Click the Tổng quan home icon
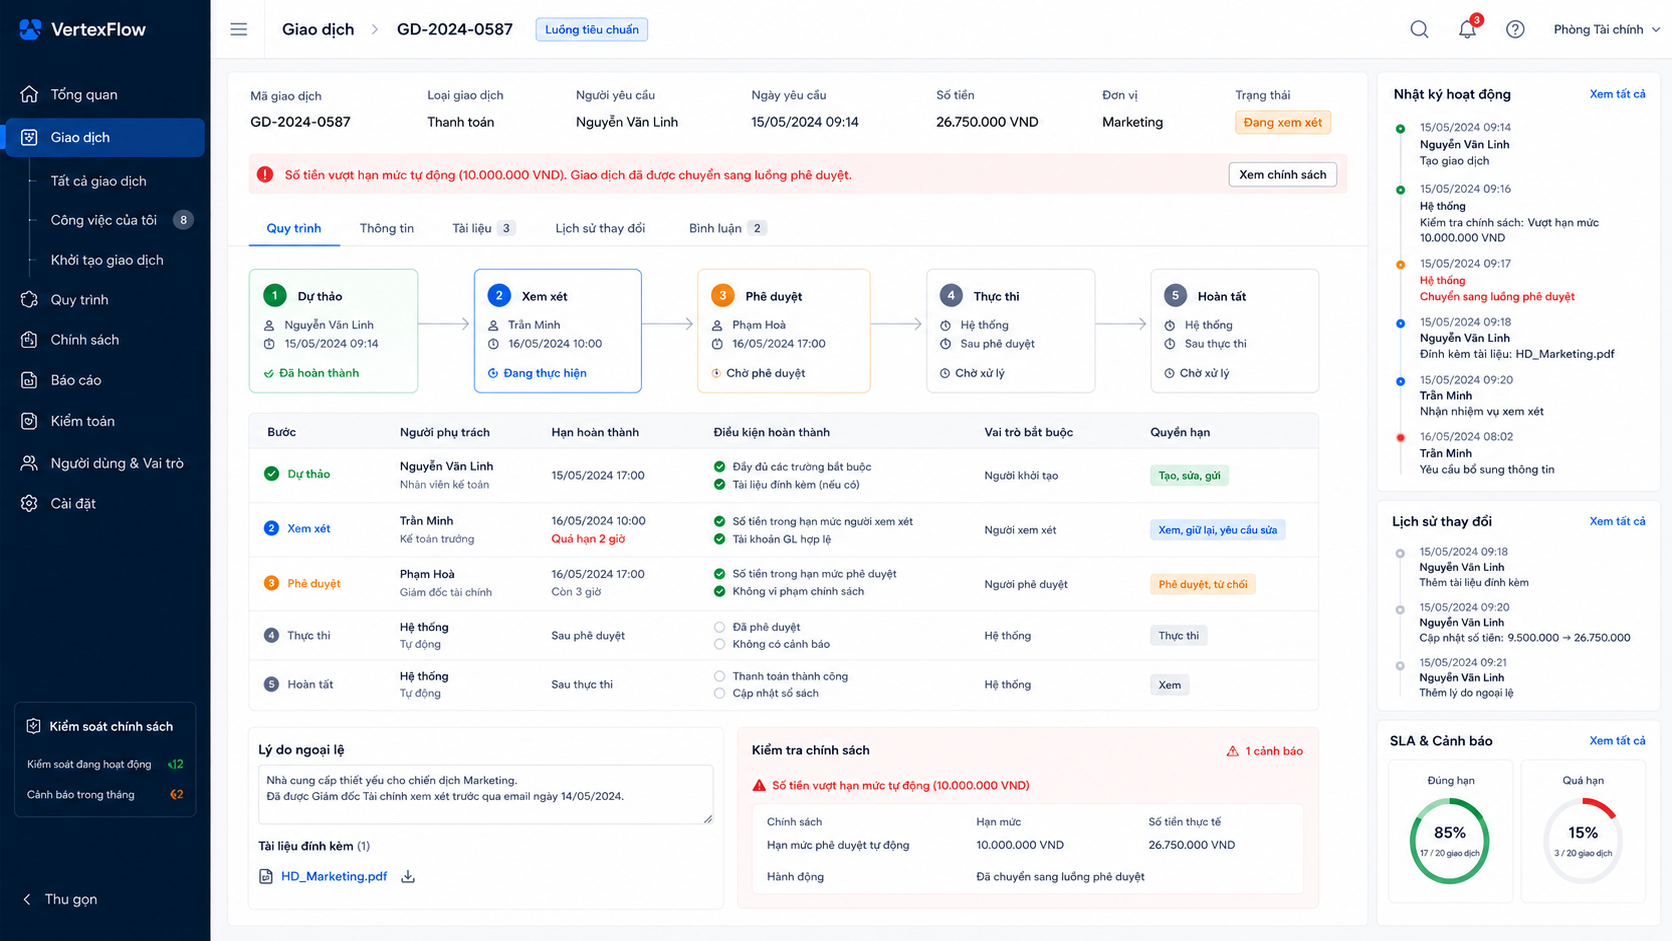This screenshot has height=941, width=1672. pyautogui.click(x=29, y=94)
